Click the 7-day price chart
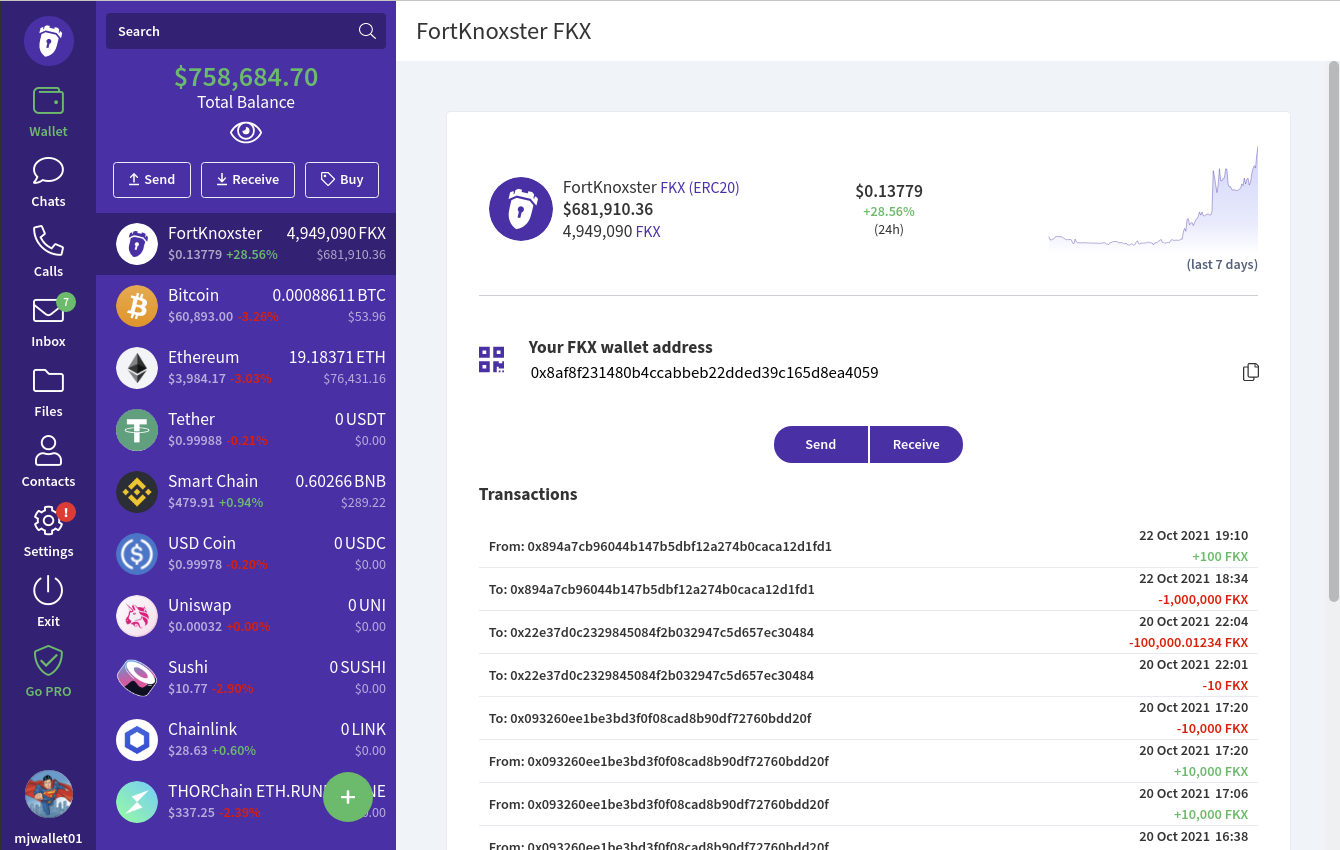The image size is (1340, 850). tap(1153, 198)
